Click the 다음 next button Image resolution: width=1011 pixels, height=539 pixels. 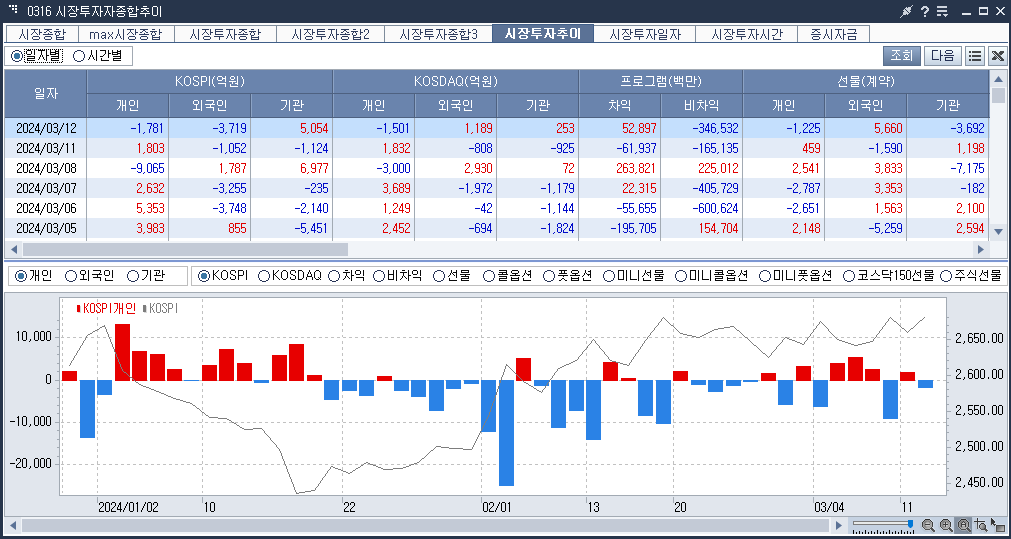point(943,56)
